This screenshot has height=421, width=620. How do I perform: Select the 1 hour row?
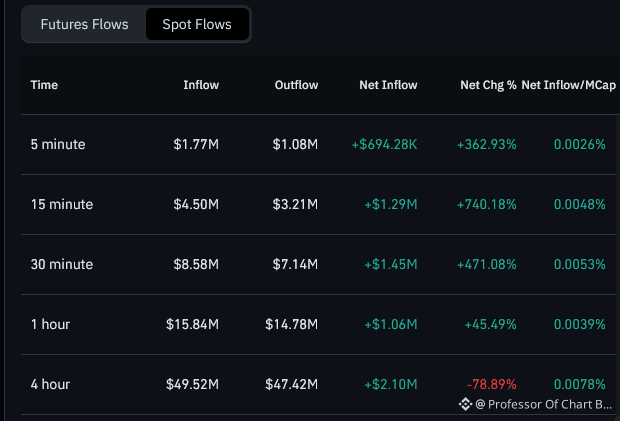click(318, 325)
